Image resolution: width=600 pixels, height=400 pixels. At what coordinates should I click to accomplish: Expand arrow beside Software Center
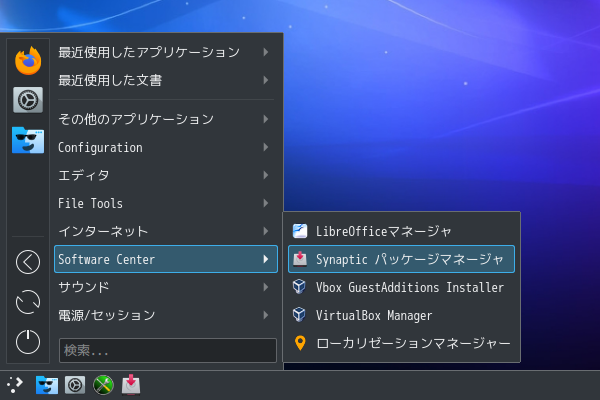pyautogui.click(x=266, y=259)
